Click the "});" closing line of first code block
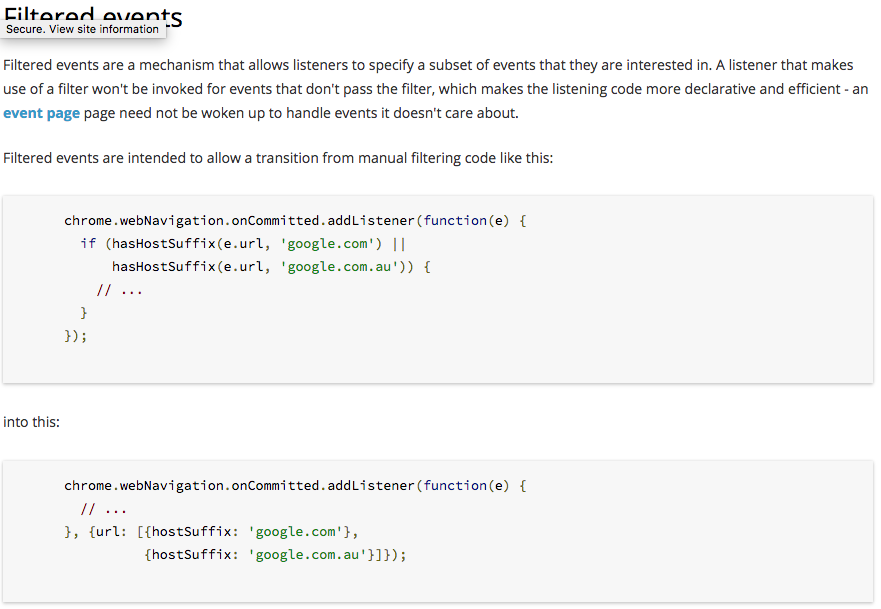 coord(76,336)
